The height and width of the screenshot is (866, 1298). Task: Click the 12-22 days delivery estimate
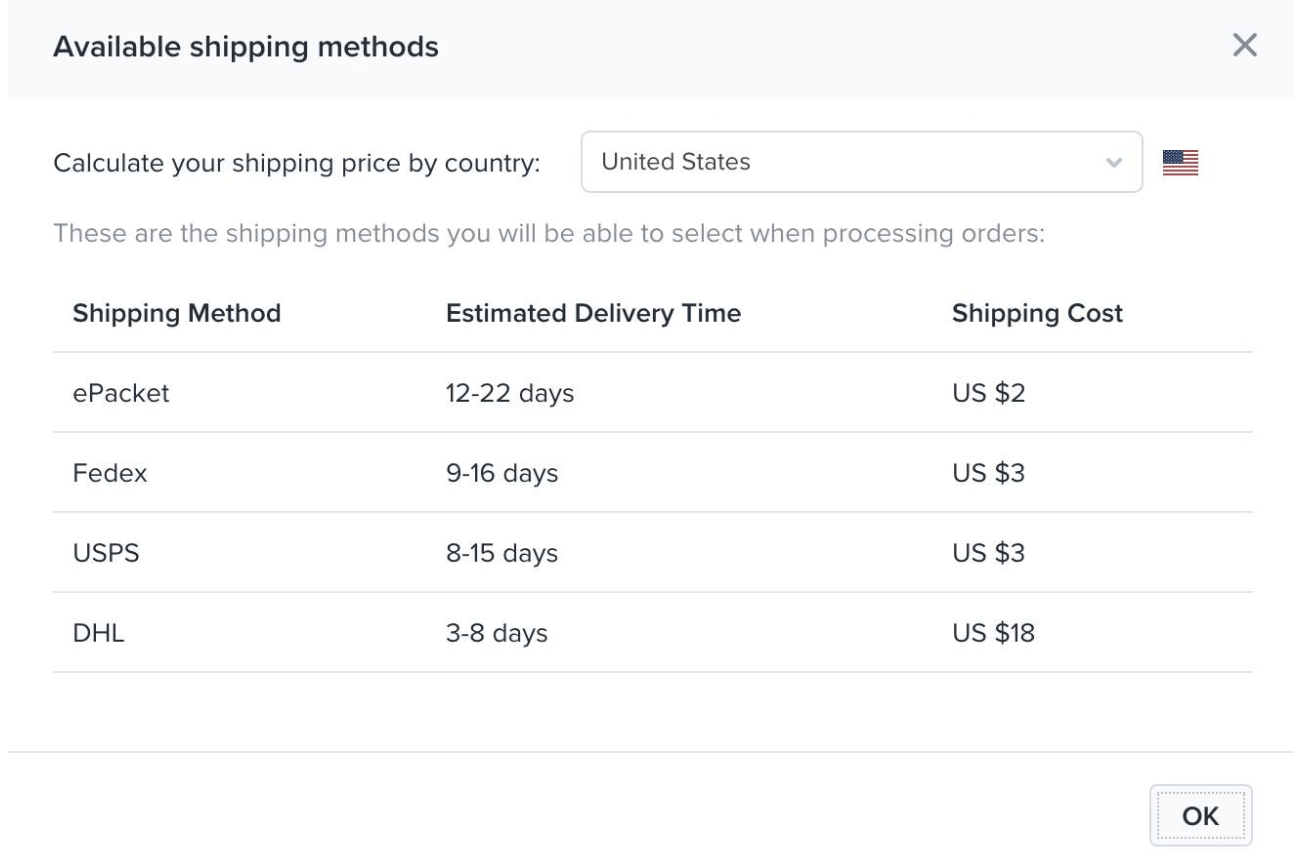tap(510, 393)
